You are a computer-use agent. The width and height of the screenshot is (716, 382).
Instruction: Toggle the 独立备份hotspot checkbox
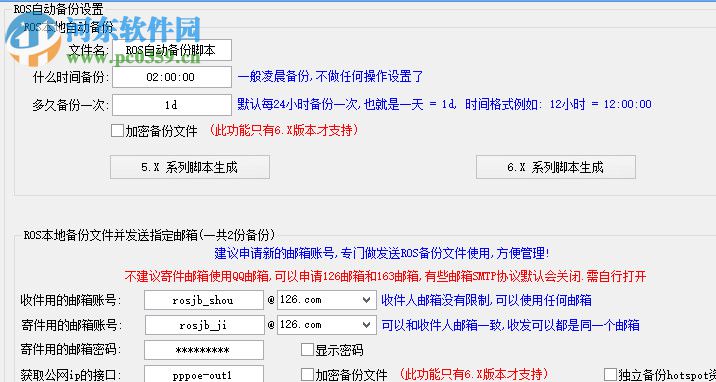click(x=611, y=375)
